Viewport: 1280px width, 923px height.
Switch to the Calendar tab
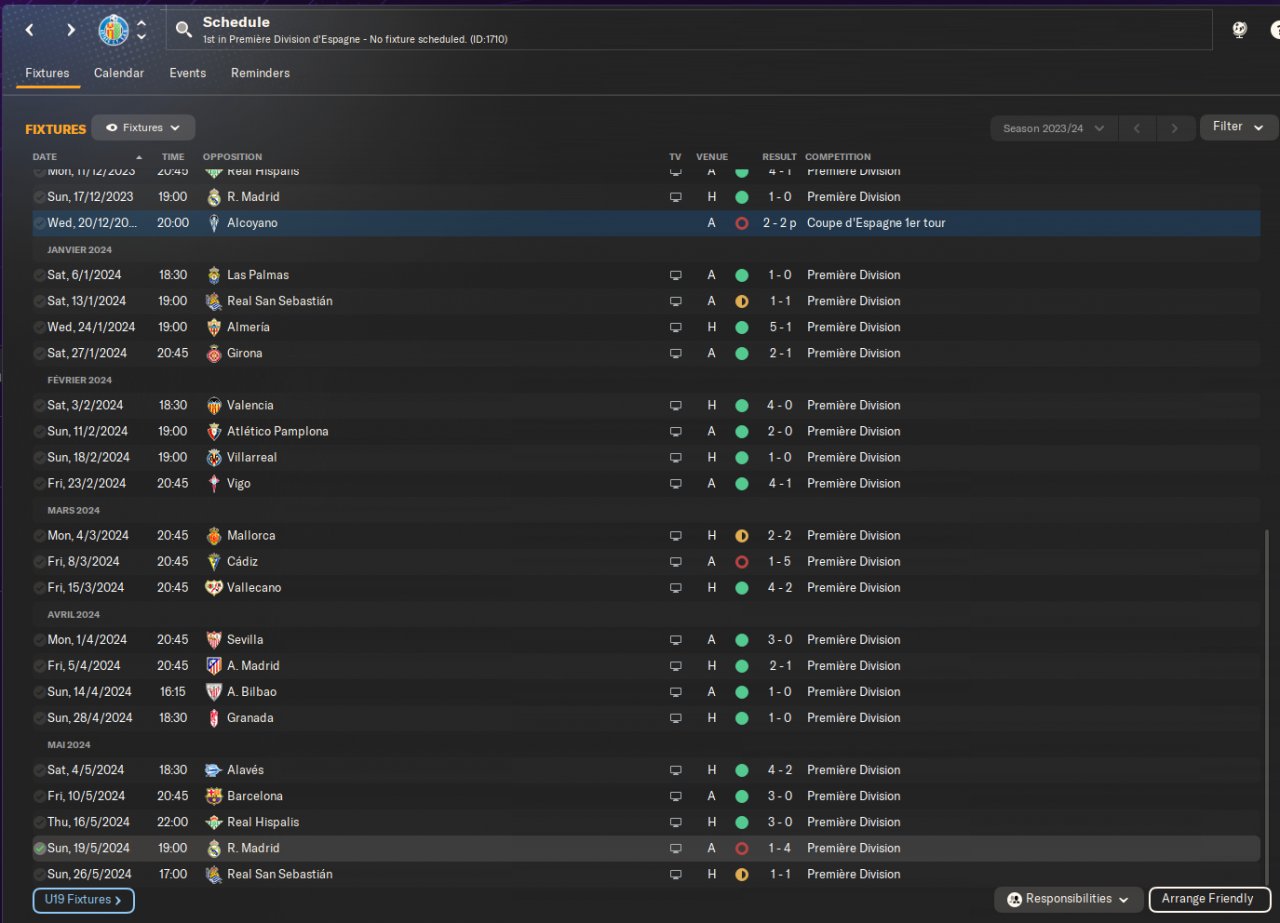coord(119,73)
